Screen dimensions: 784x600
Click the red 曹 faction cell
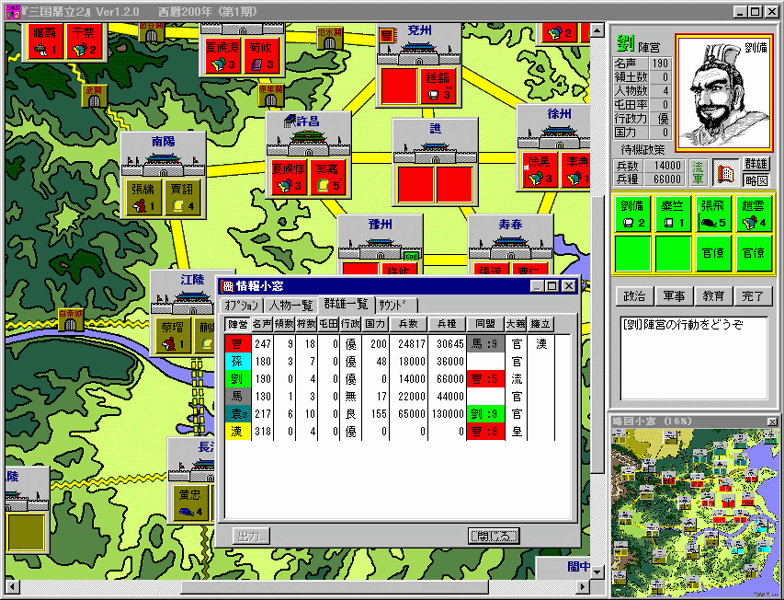pyautogui.click(x=238, y=344)
